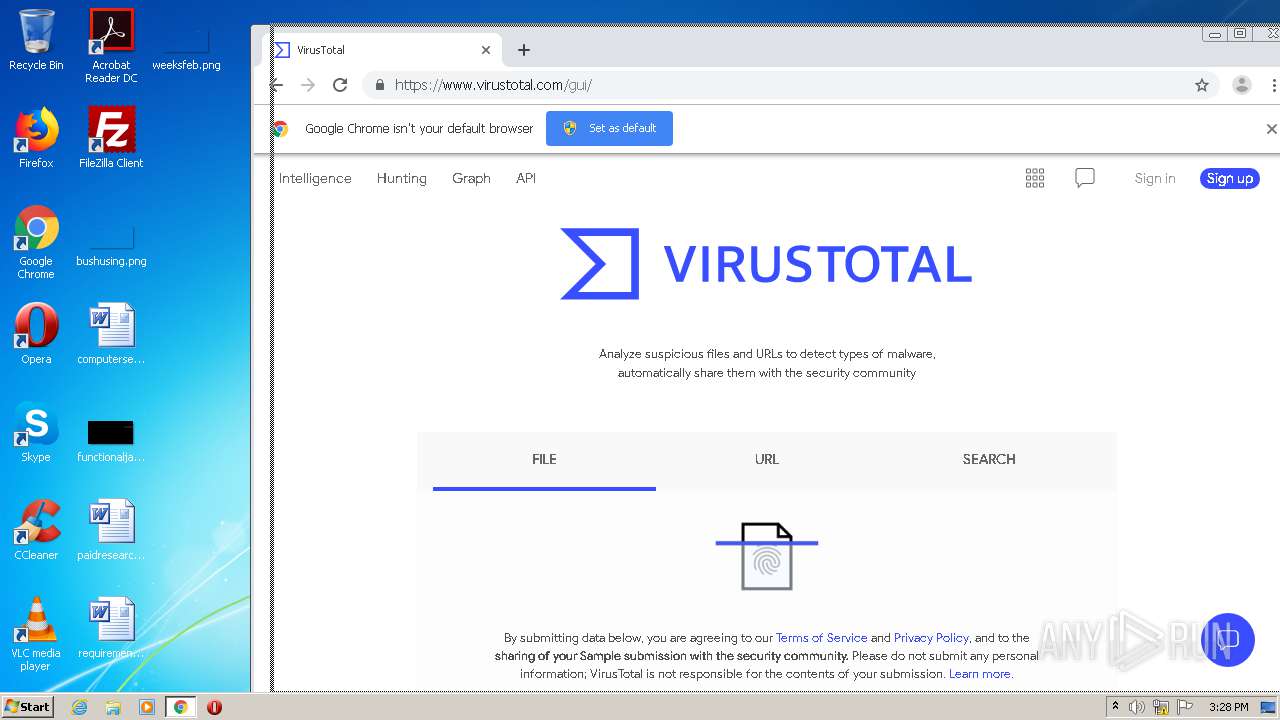Click the file upload fingerprint icon
Viewport: 1280px width, 720px height.
point(767,556)
